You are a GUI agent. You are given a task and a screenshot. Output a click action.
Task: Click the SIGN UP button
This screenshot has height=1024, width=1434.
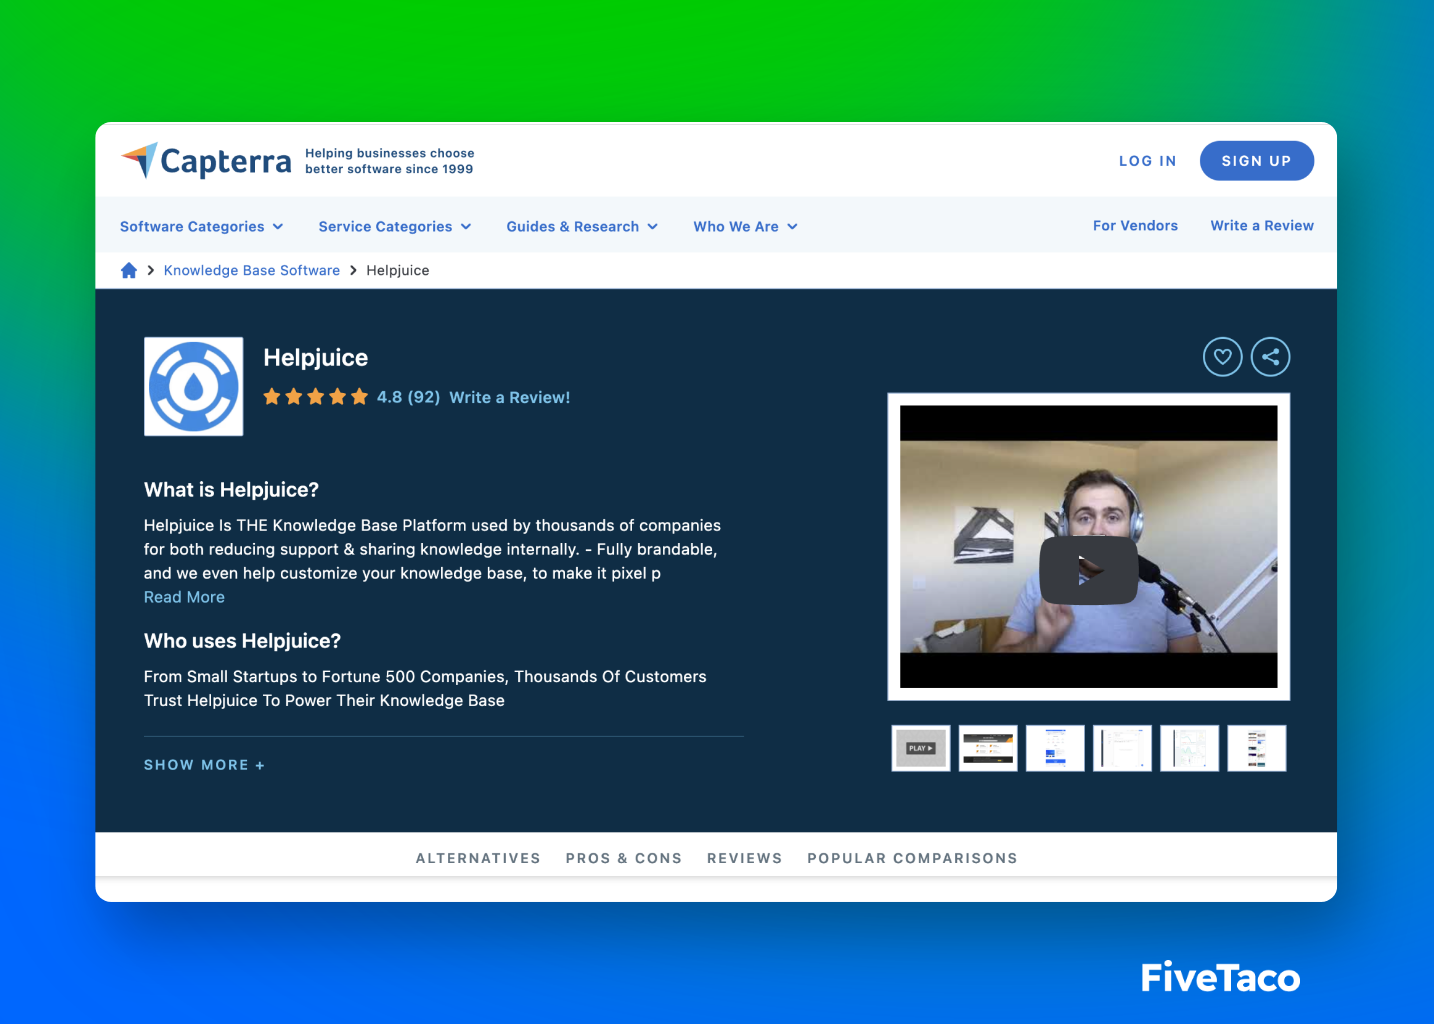click(1257, 161)
